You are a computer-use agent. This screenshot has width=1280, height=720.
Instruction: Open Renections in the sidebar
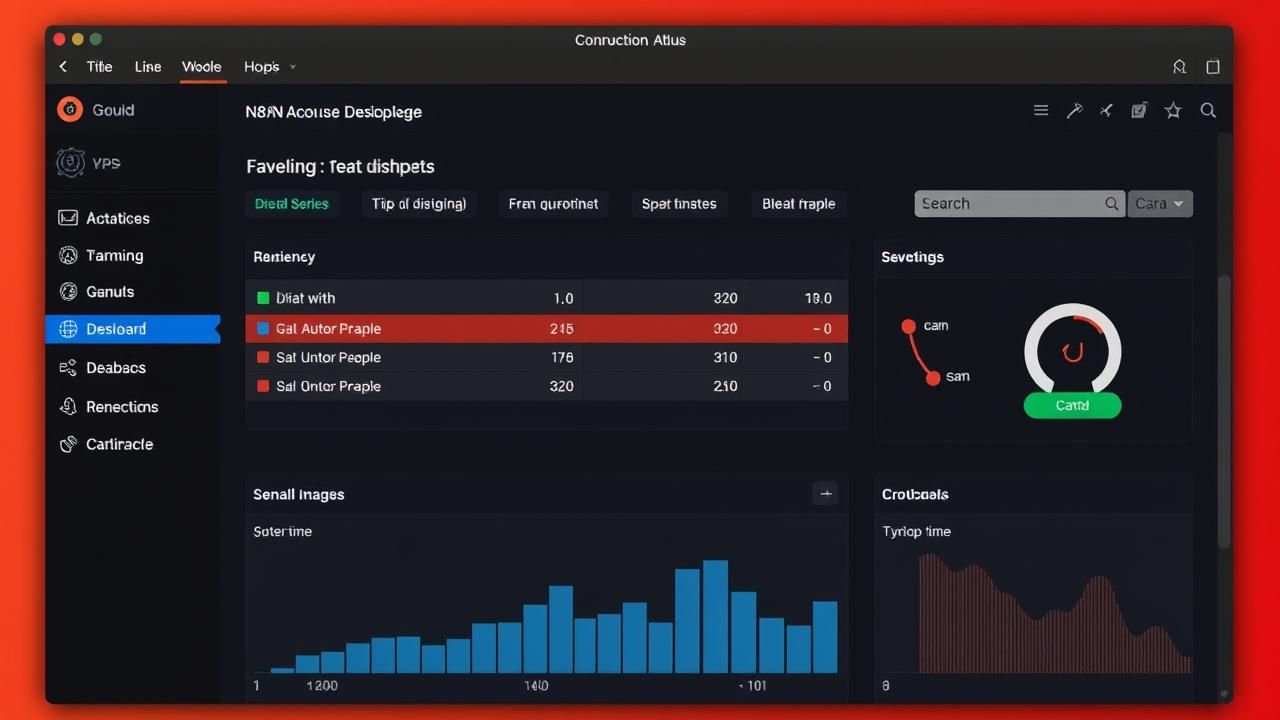click(121, 407)
